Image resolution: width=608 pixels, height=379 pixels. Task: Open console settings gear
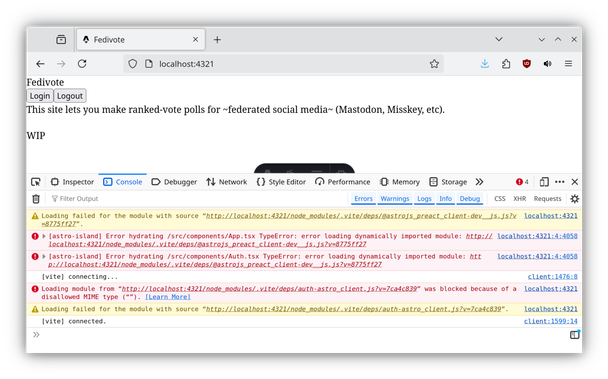[575, 199]
